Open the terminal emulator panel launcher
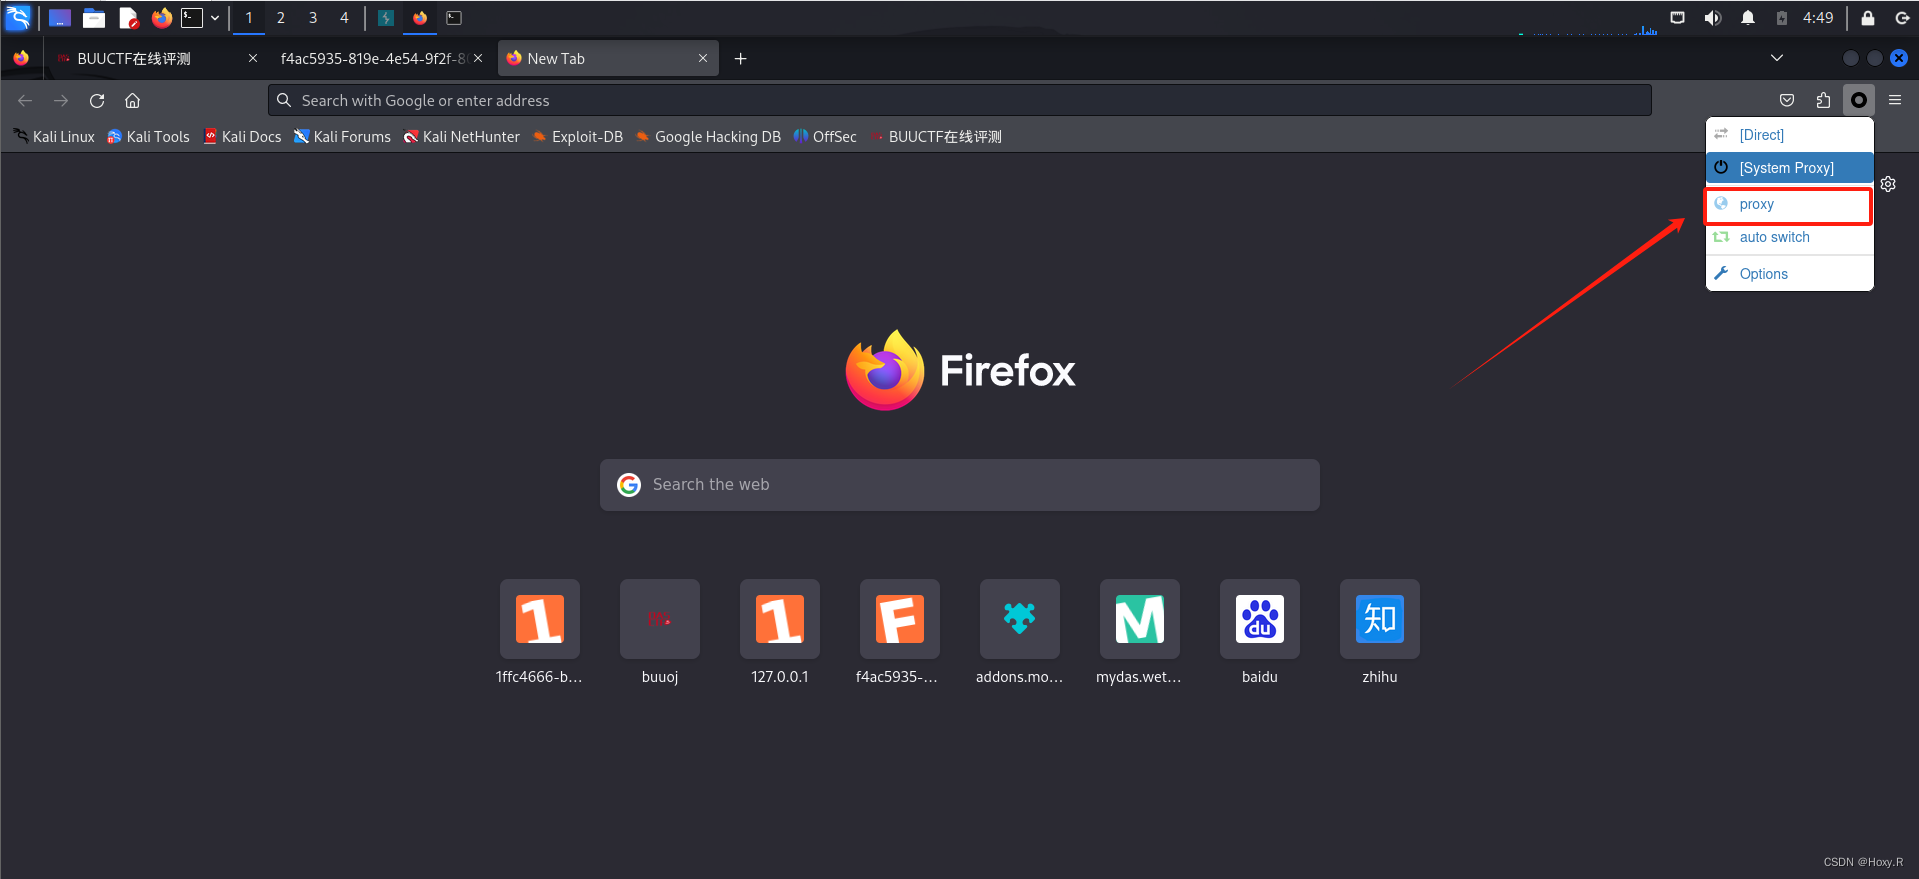 click(x=192, y=18)
